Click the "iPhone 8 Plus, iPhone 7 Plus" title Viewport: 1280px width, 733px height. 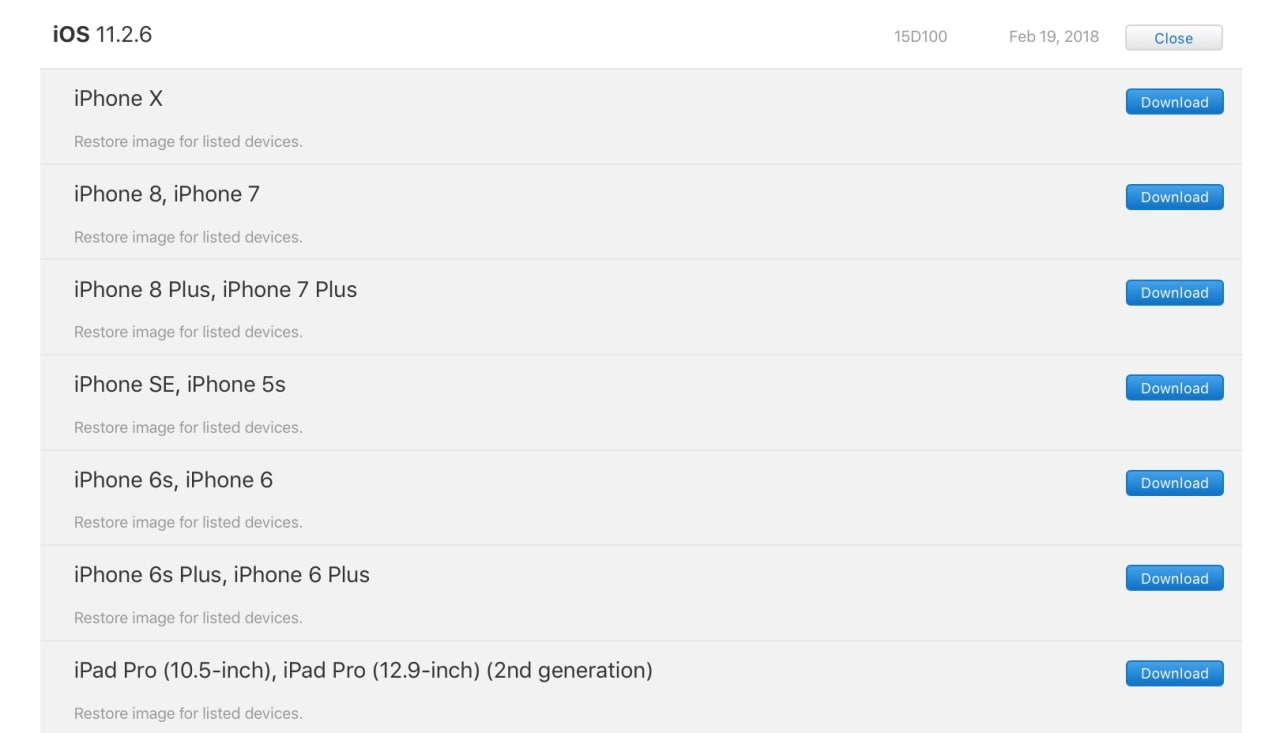click(215, 290)
